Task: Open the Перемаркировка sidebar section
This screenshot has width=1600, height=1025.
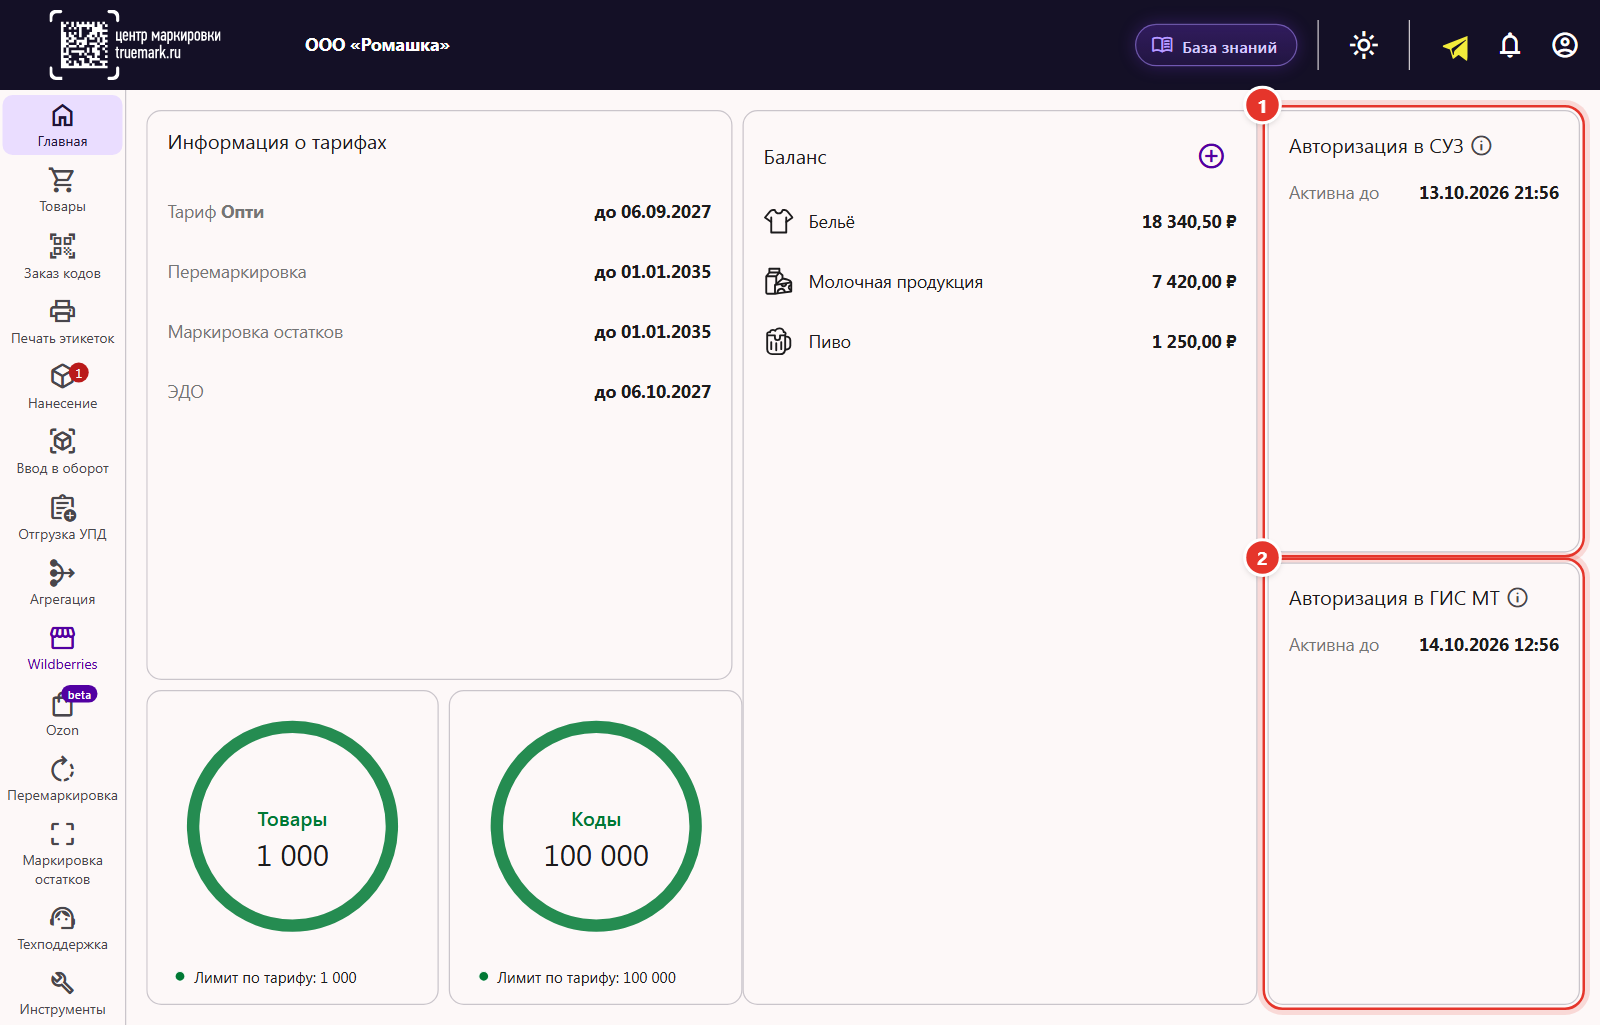Action: pos(62,779)
